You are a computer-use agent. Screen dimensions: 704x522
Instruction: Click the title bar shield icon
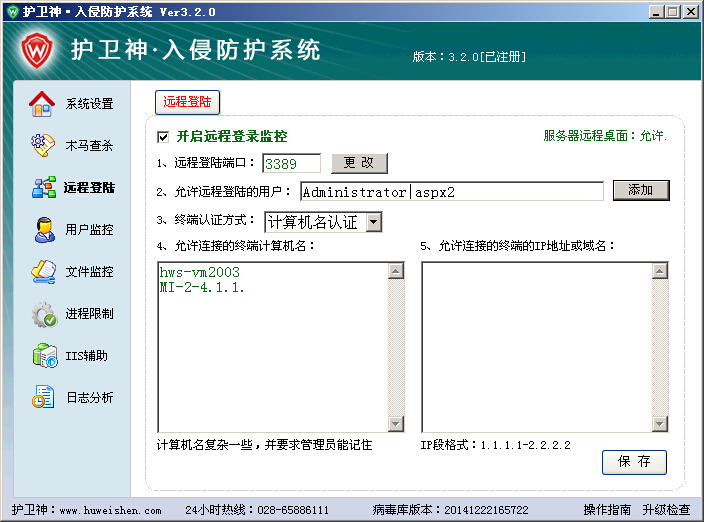click(x=12, y=11)
